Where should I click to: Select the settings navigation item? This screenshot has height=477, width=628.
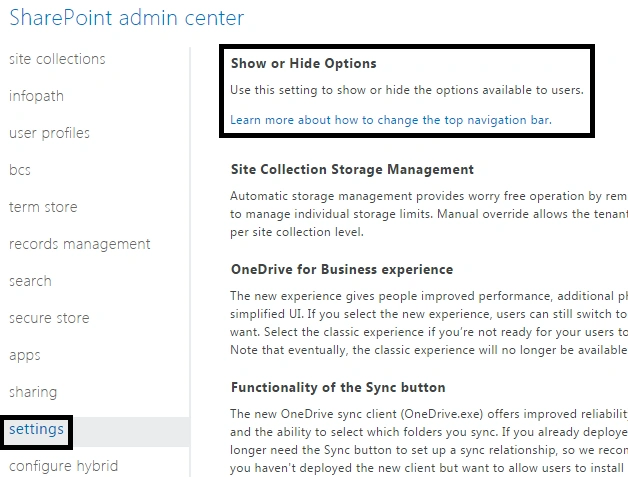tap(36, 429)
